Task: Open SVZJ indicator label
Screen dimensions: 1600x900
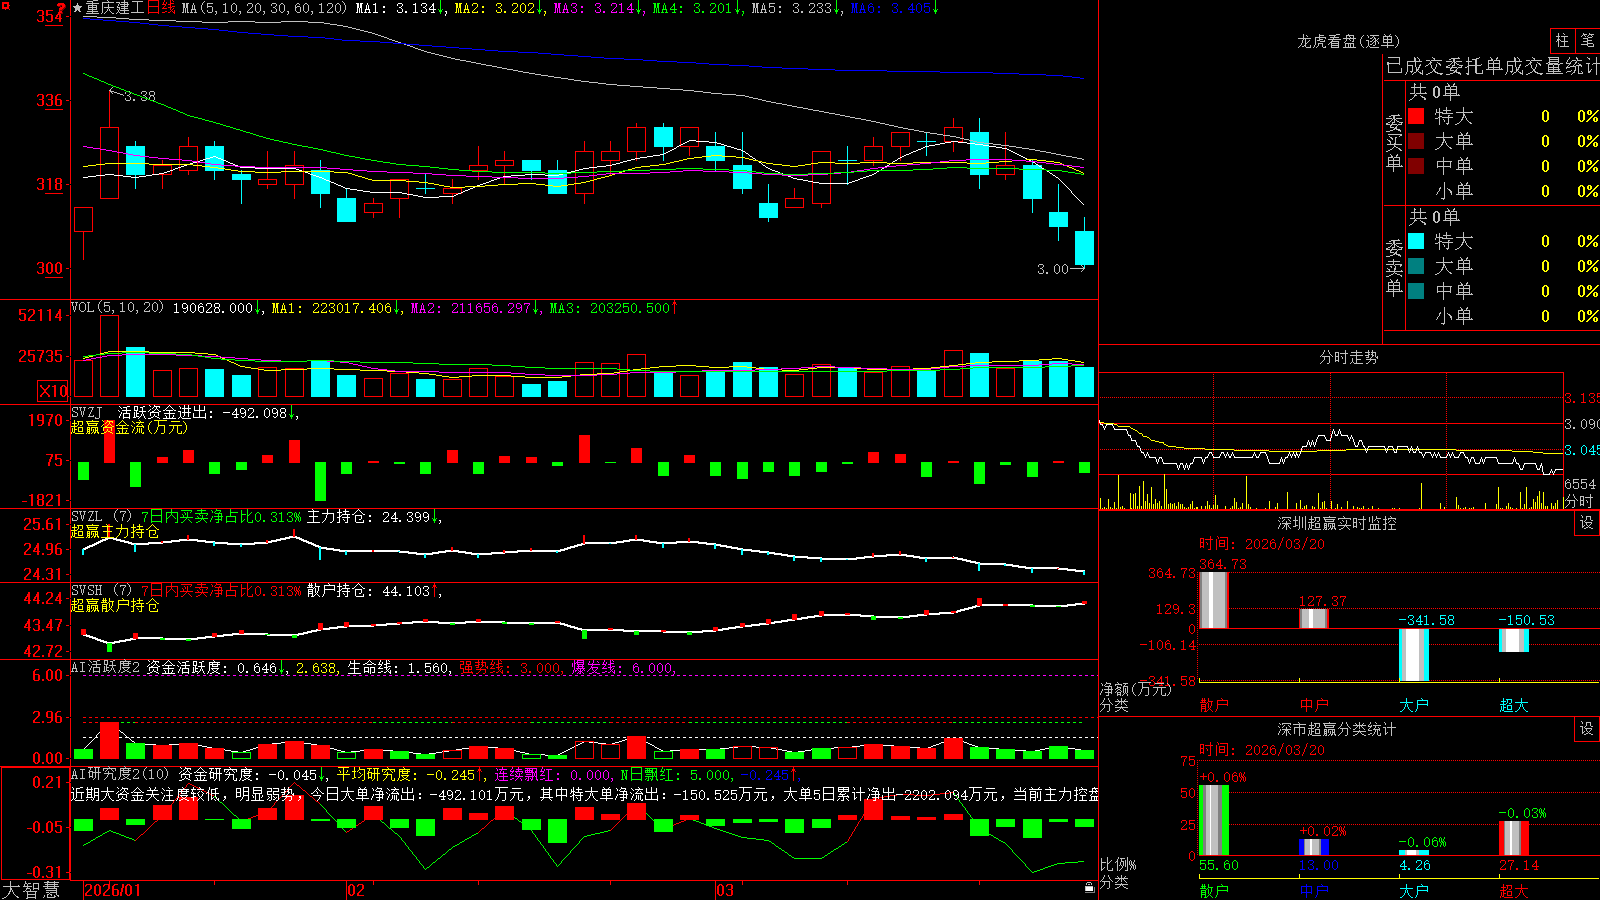Action: (x=86, y=412)
